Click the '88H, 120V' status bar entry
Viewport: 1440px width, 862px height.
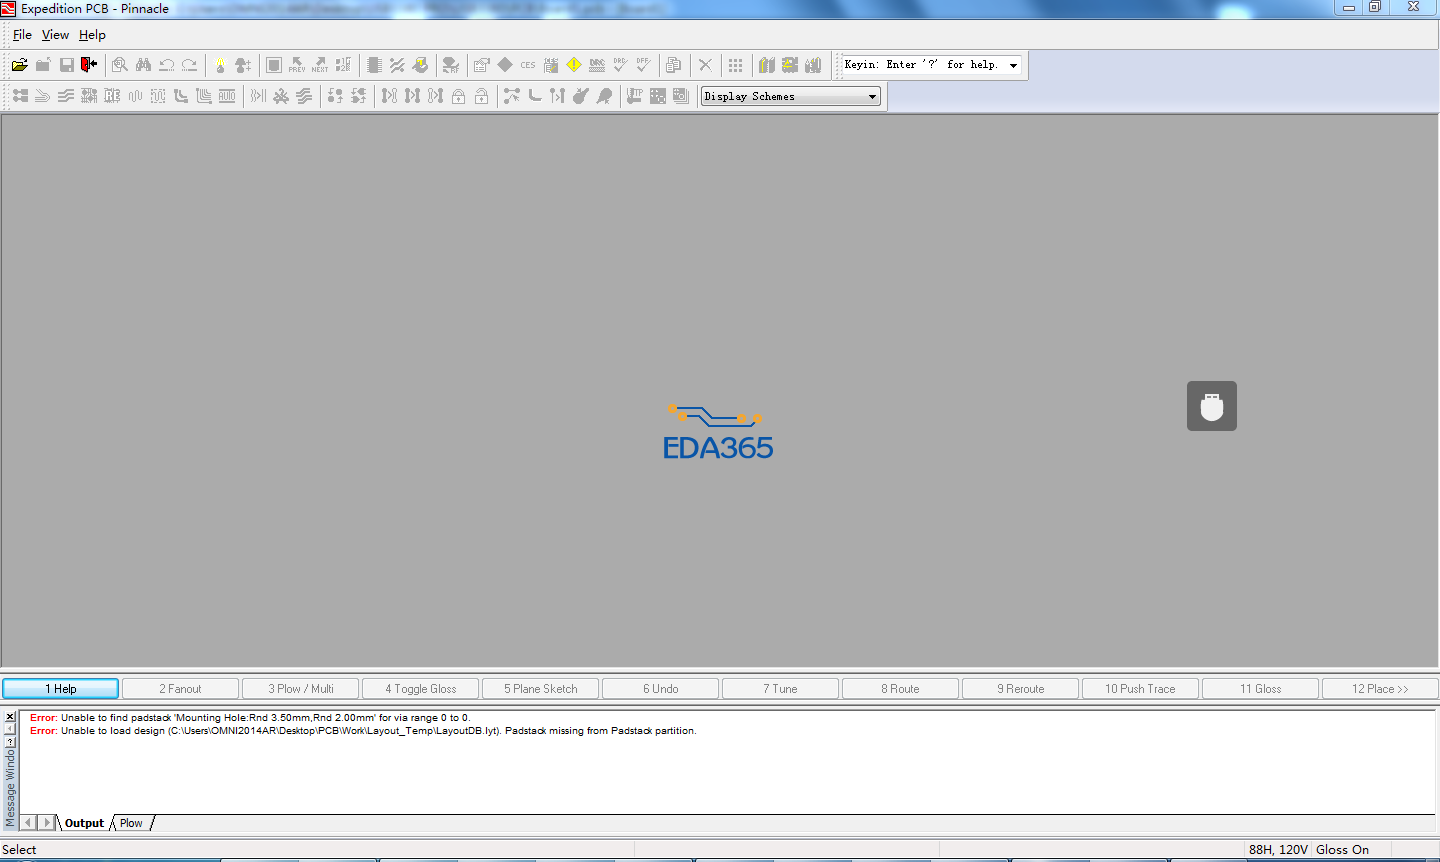[x=1278, y=850]
